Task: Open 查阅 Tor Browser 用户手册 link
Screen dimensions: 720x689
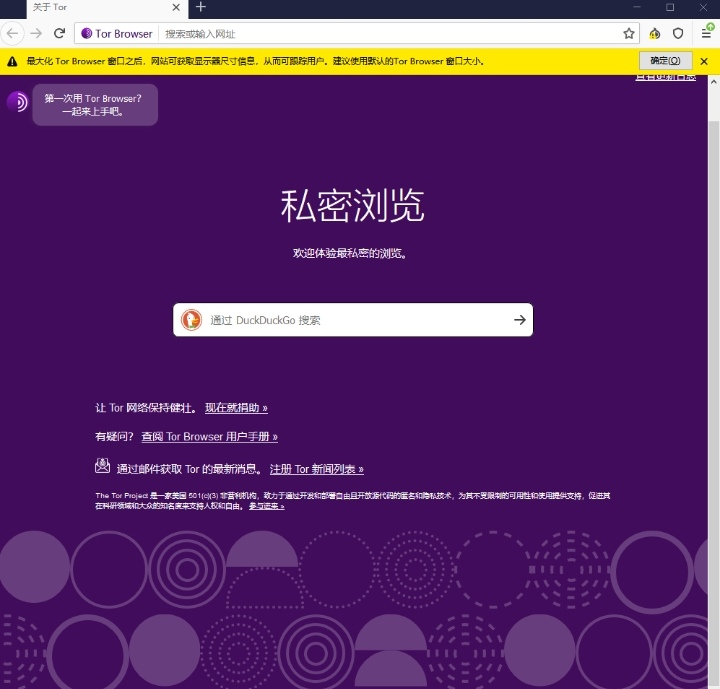Action: coord(209,436)
